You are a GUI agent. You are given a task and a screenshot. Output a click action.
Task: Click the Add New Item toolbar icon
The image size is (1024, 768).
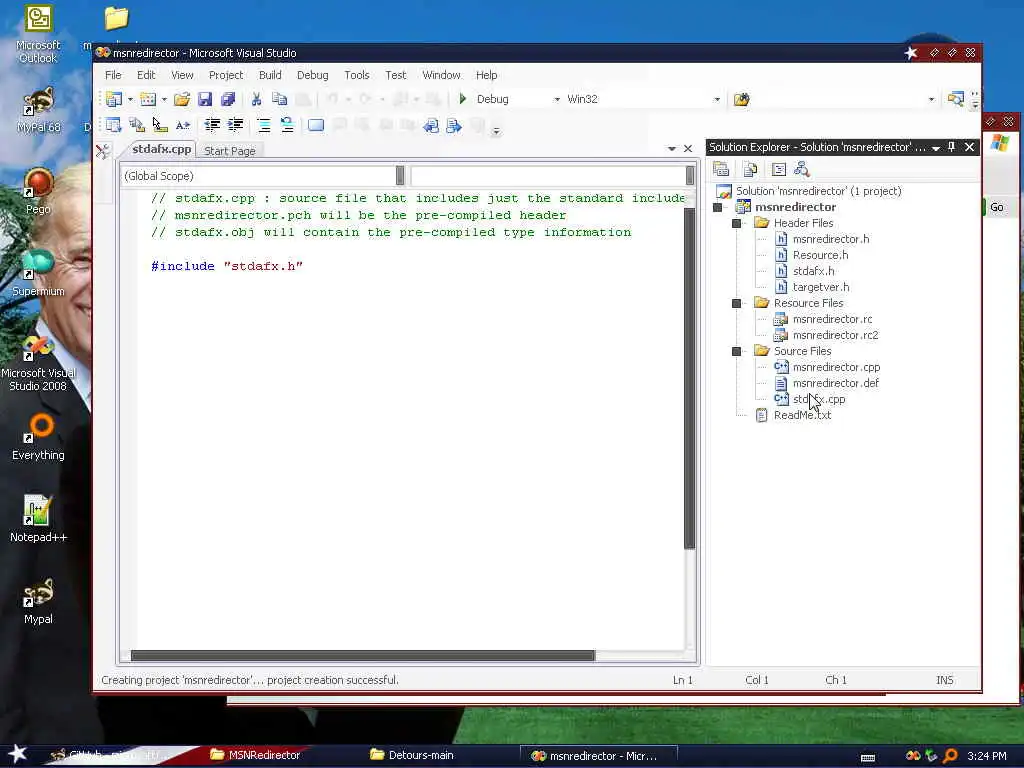[x=148, y=99]
